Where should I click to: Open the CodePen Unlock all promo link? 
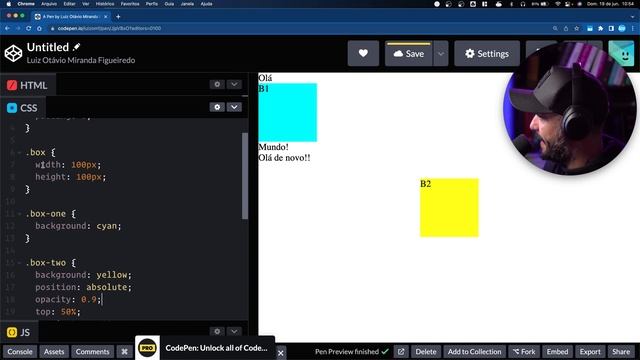point(216,348)
